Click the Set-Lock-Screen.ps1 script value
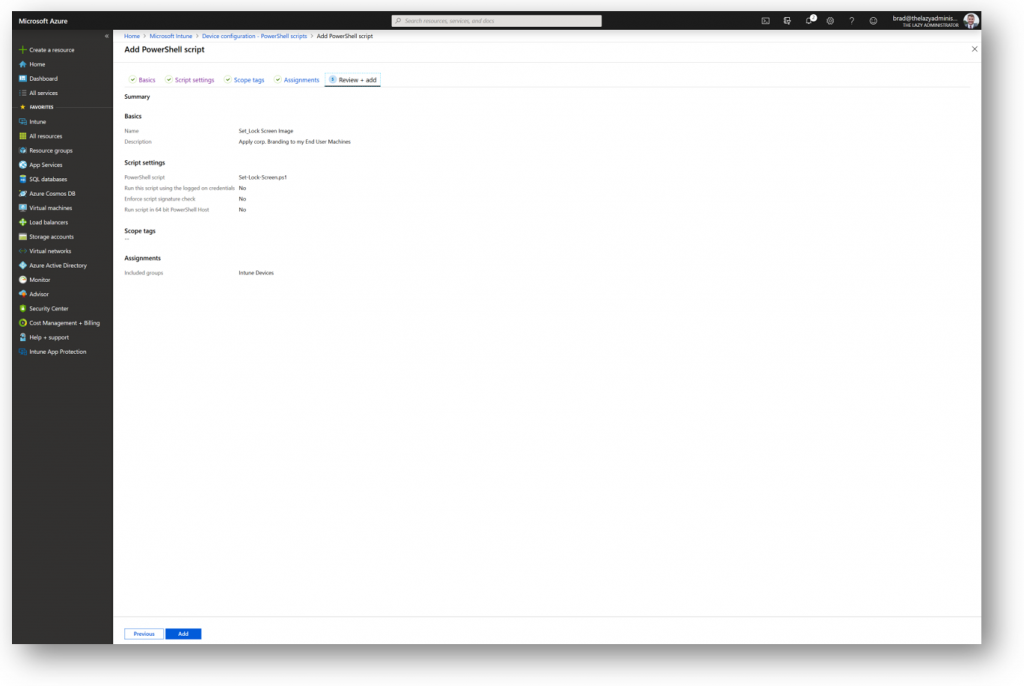 (x=263, y=177)
